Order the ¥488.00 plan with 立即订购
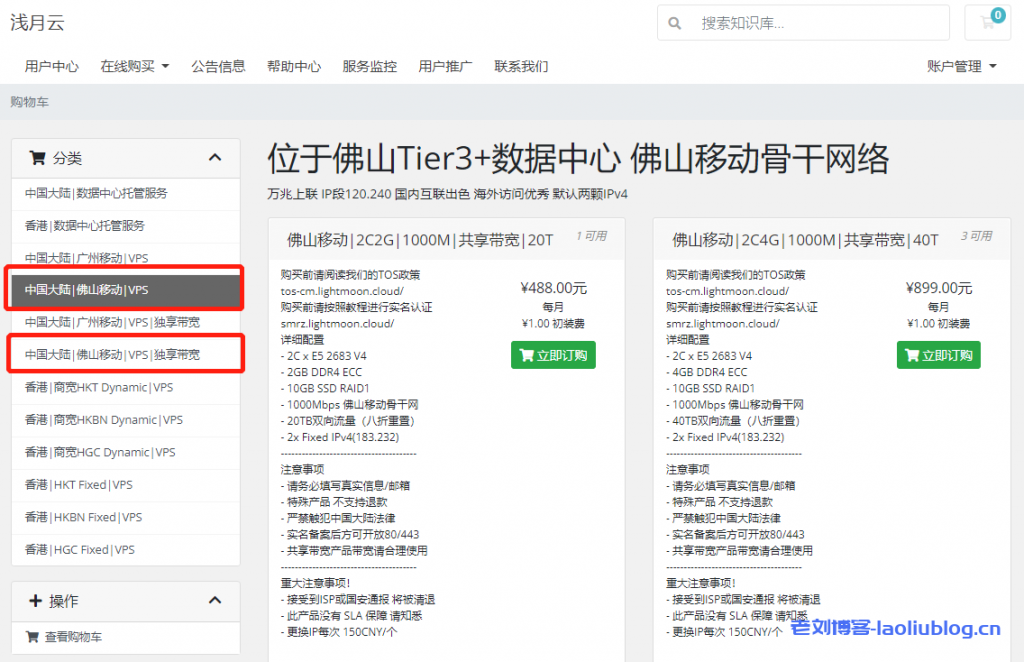This screenshot has height=662, width=1024. coord(553,355)
